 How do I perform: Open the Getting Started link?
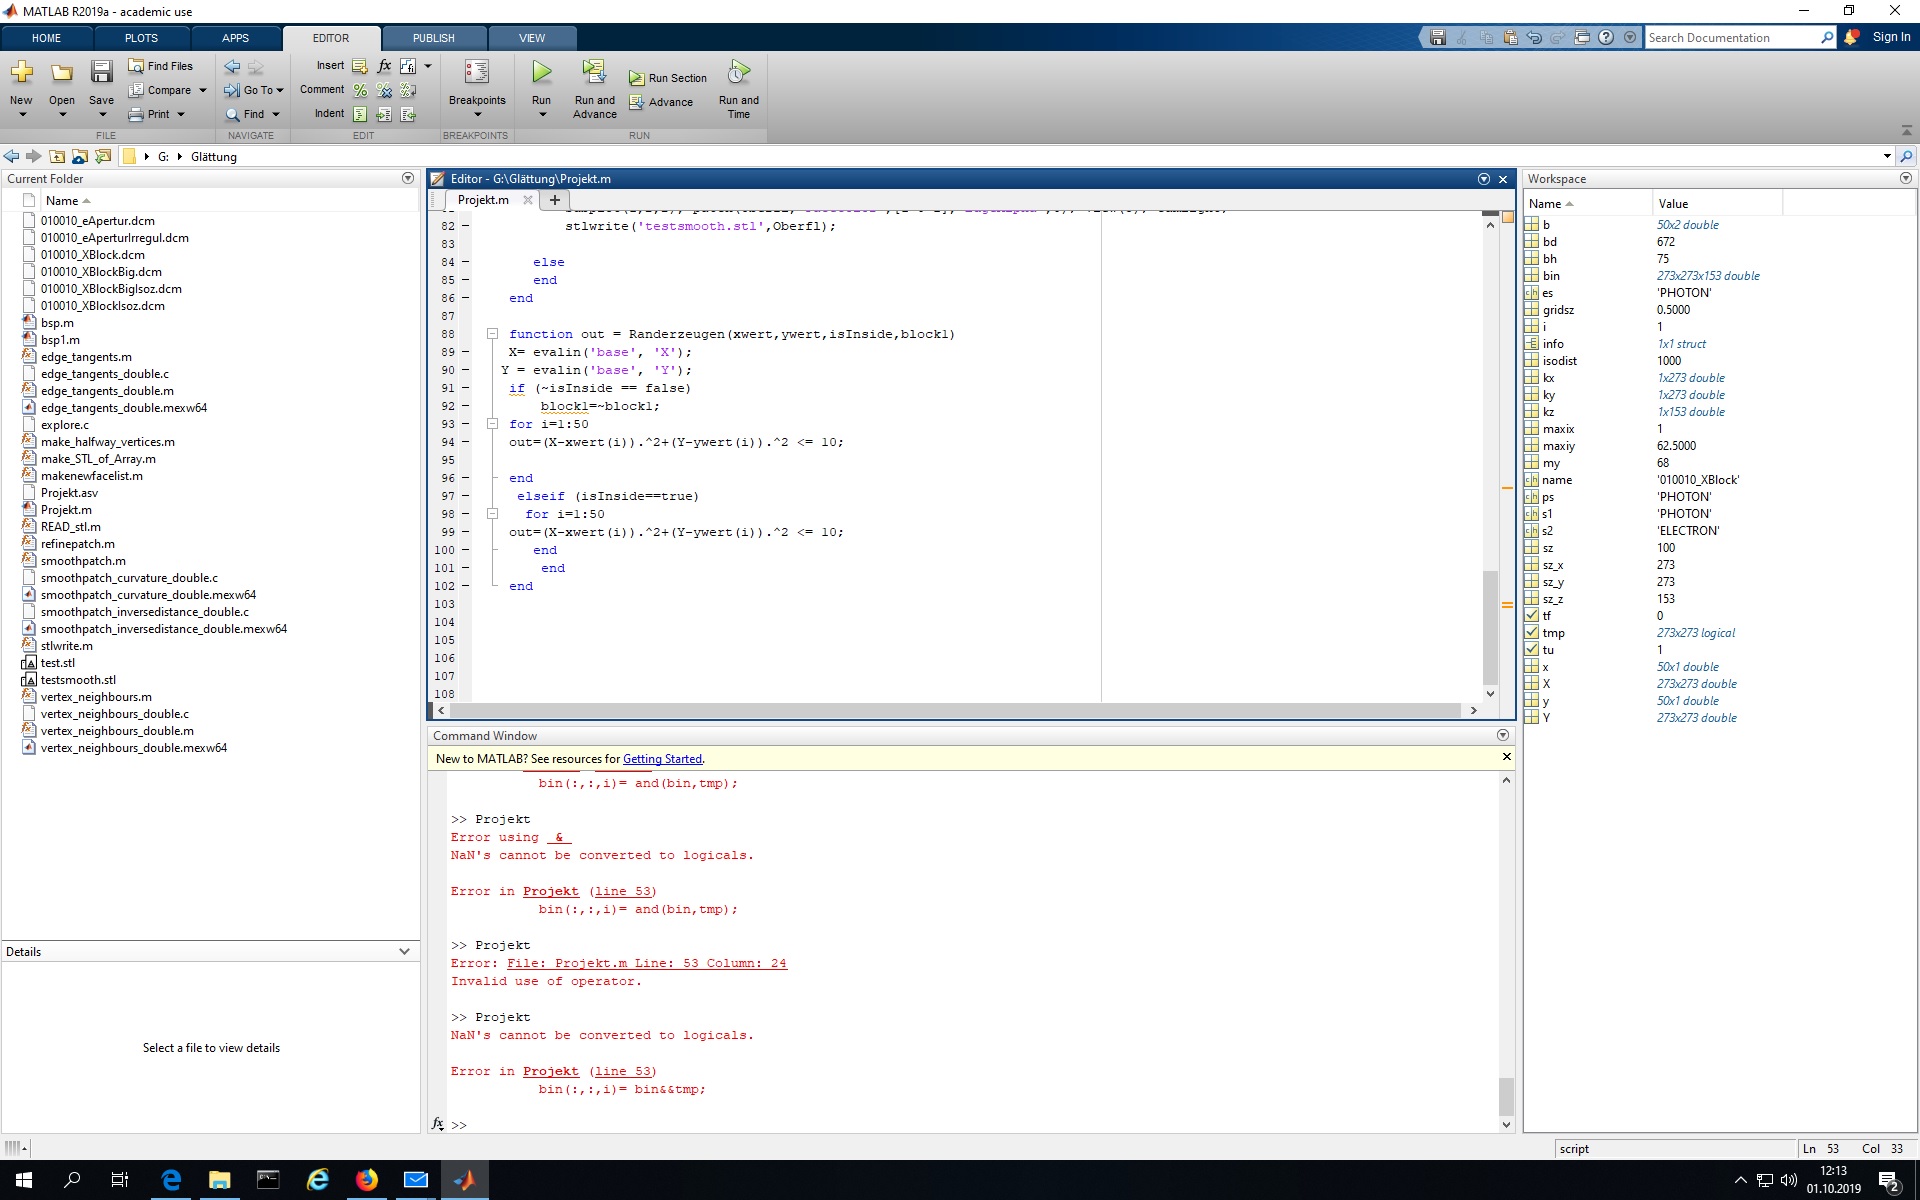(x=662, y=759)
